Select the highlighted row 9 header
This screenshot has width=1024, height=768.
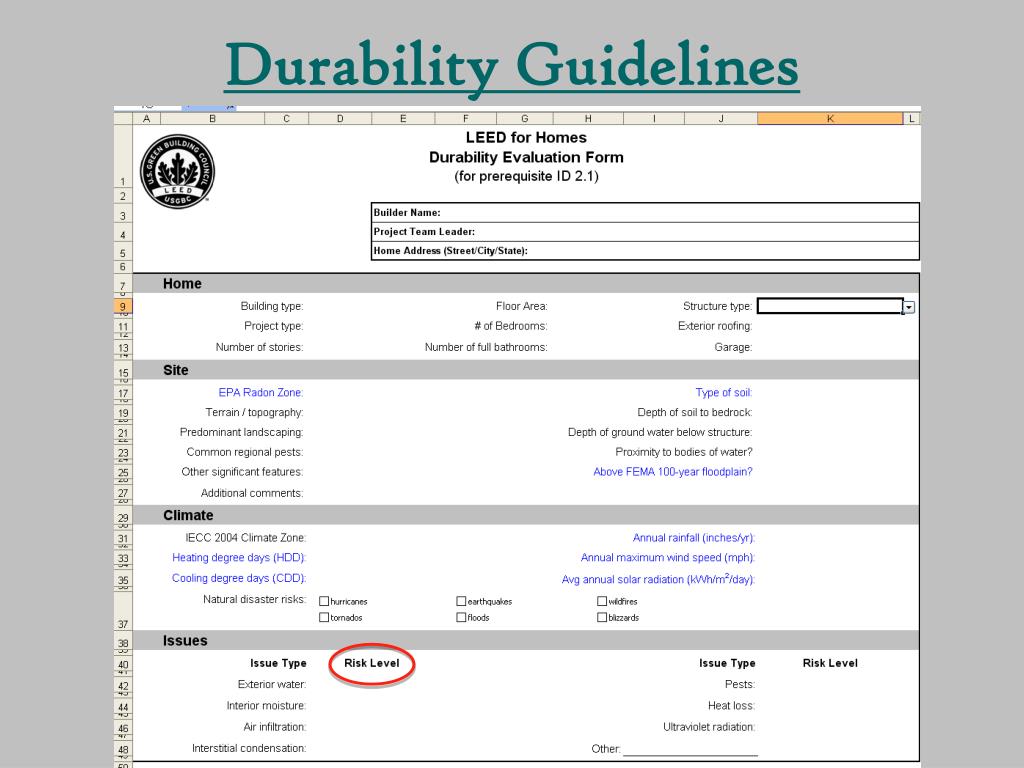[x=123, y=306]
